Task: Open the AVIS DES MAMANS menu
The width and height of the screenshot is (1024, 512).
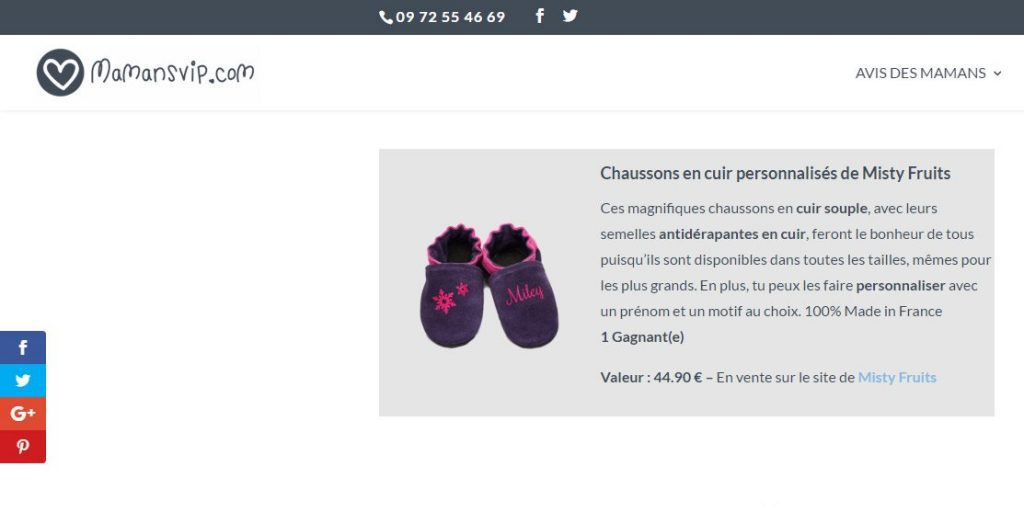Action: click(920, 73)
